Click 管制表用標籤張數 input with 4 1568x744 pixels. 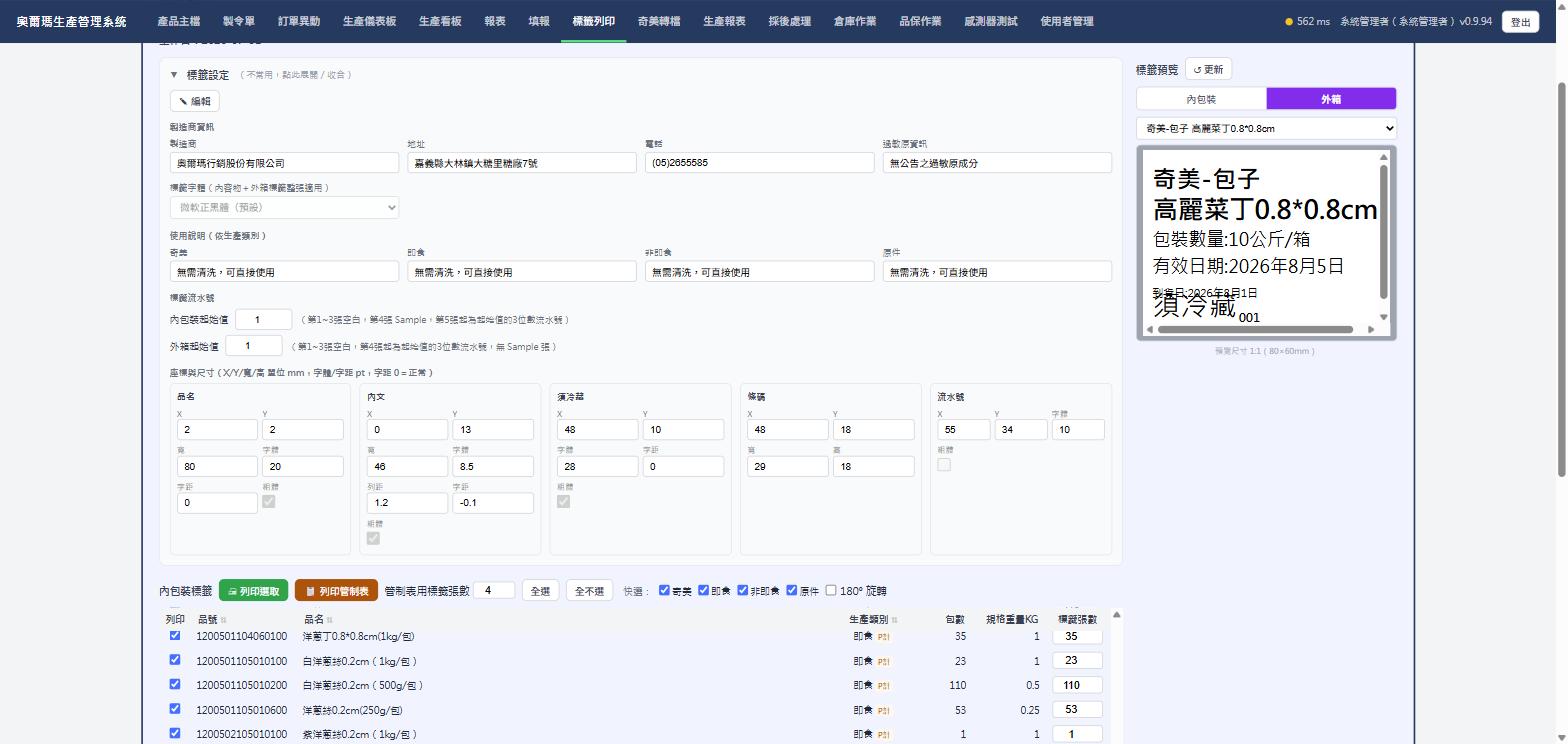point(494,591)
